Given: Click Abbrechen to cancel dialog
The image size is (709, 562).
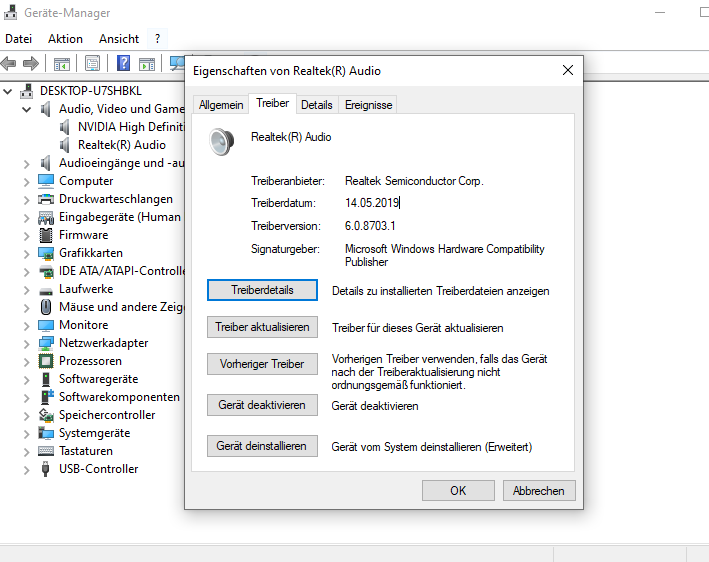Looking at the screenshot, I should click(539, 491).
